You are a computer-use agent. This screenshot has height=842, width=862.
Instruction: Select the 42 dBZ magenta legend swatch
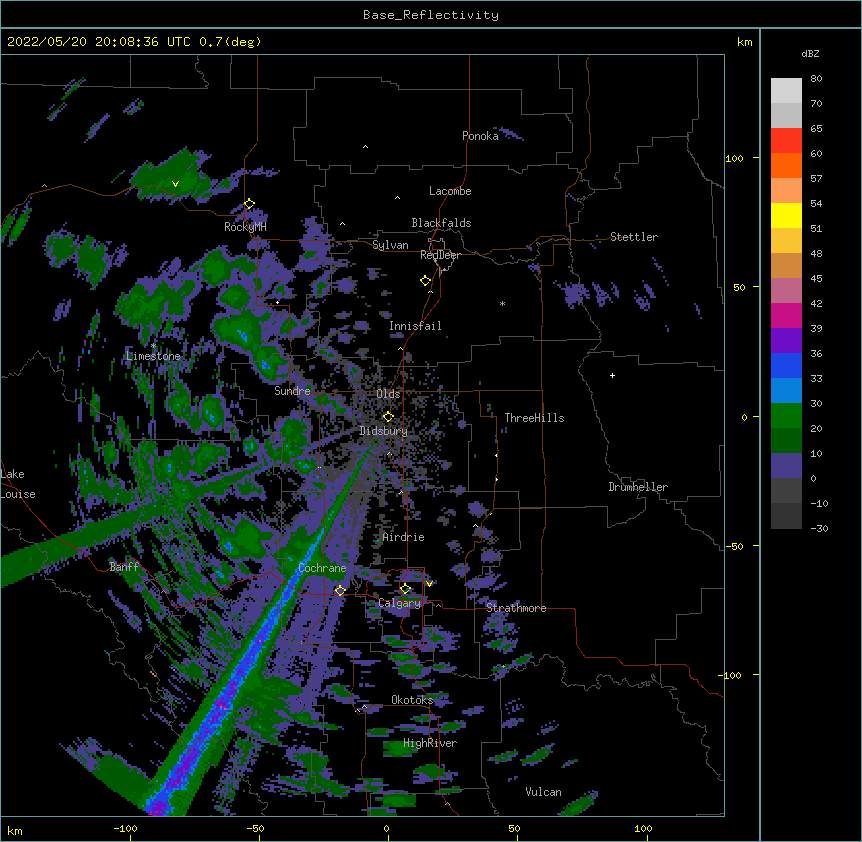click(x=786, y=315)
